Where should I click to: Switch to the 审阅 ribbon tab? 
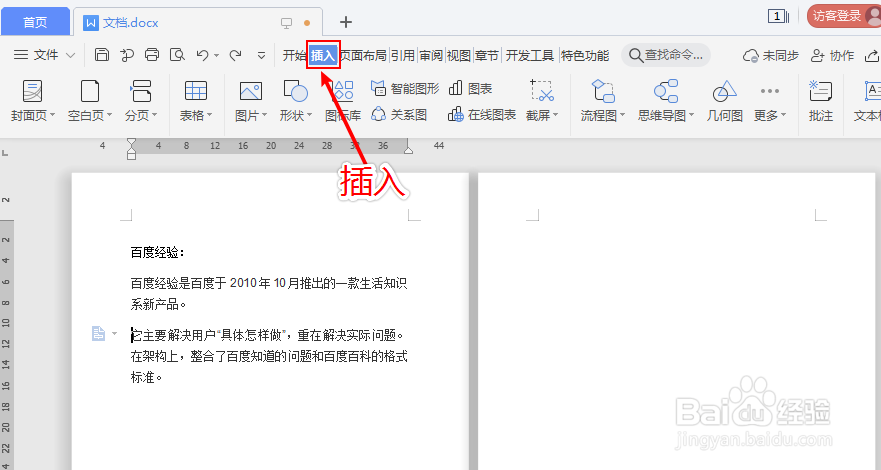click(x=431, y=55)
